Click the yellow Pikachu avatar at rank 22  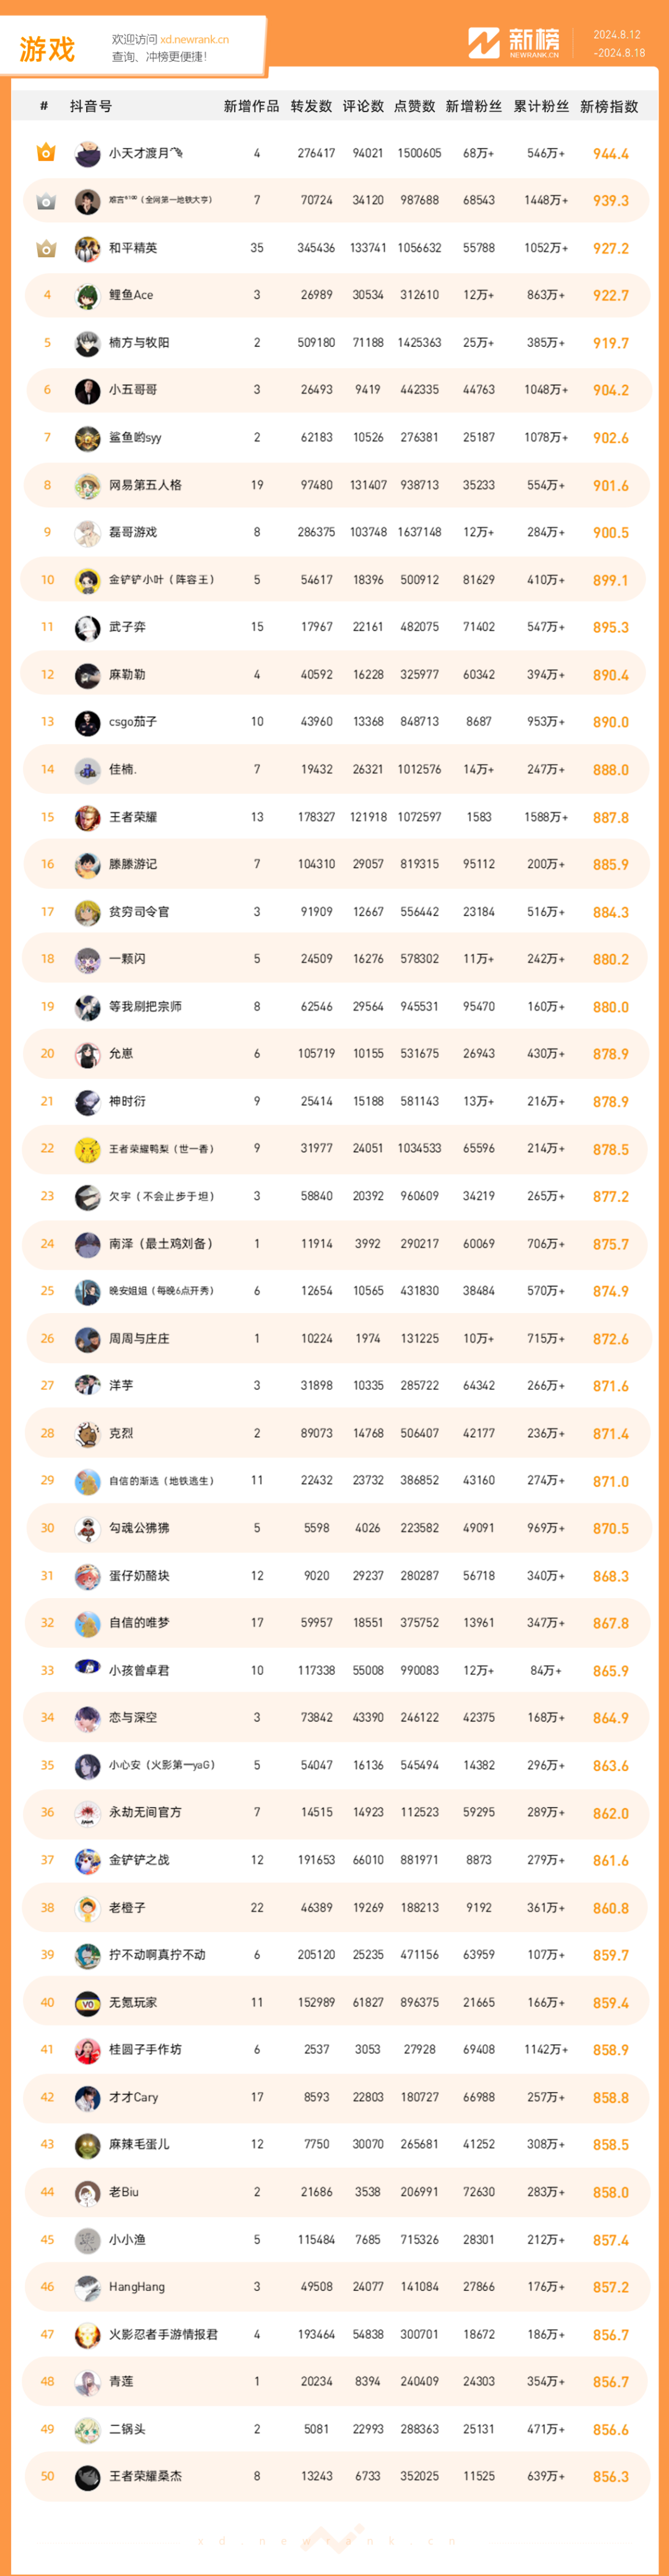click(88, 1149)
